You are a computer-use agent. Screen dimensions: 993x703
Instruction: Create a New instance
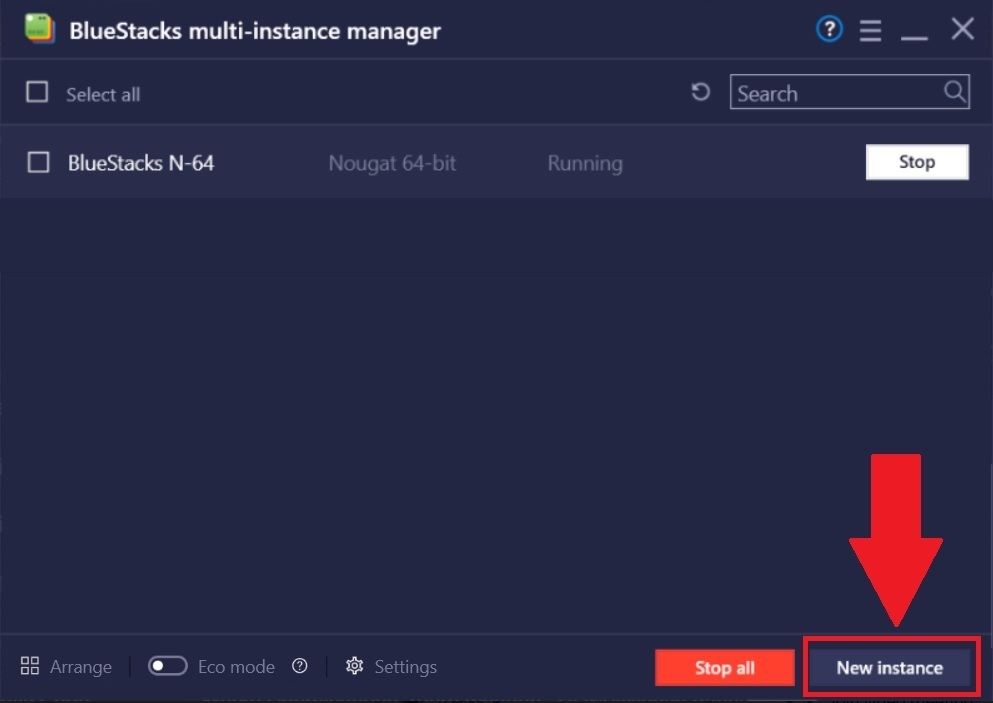(x=889, y=668)
